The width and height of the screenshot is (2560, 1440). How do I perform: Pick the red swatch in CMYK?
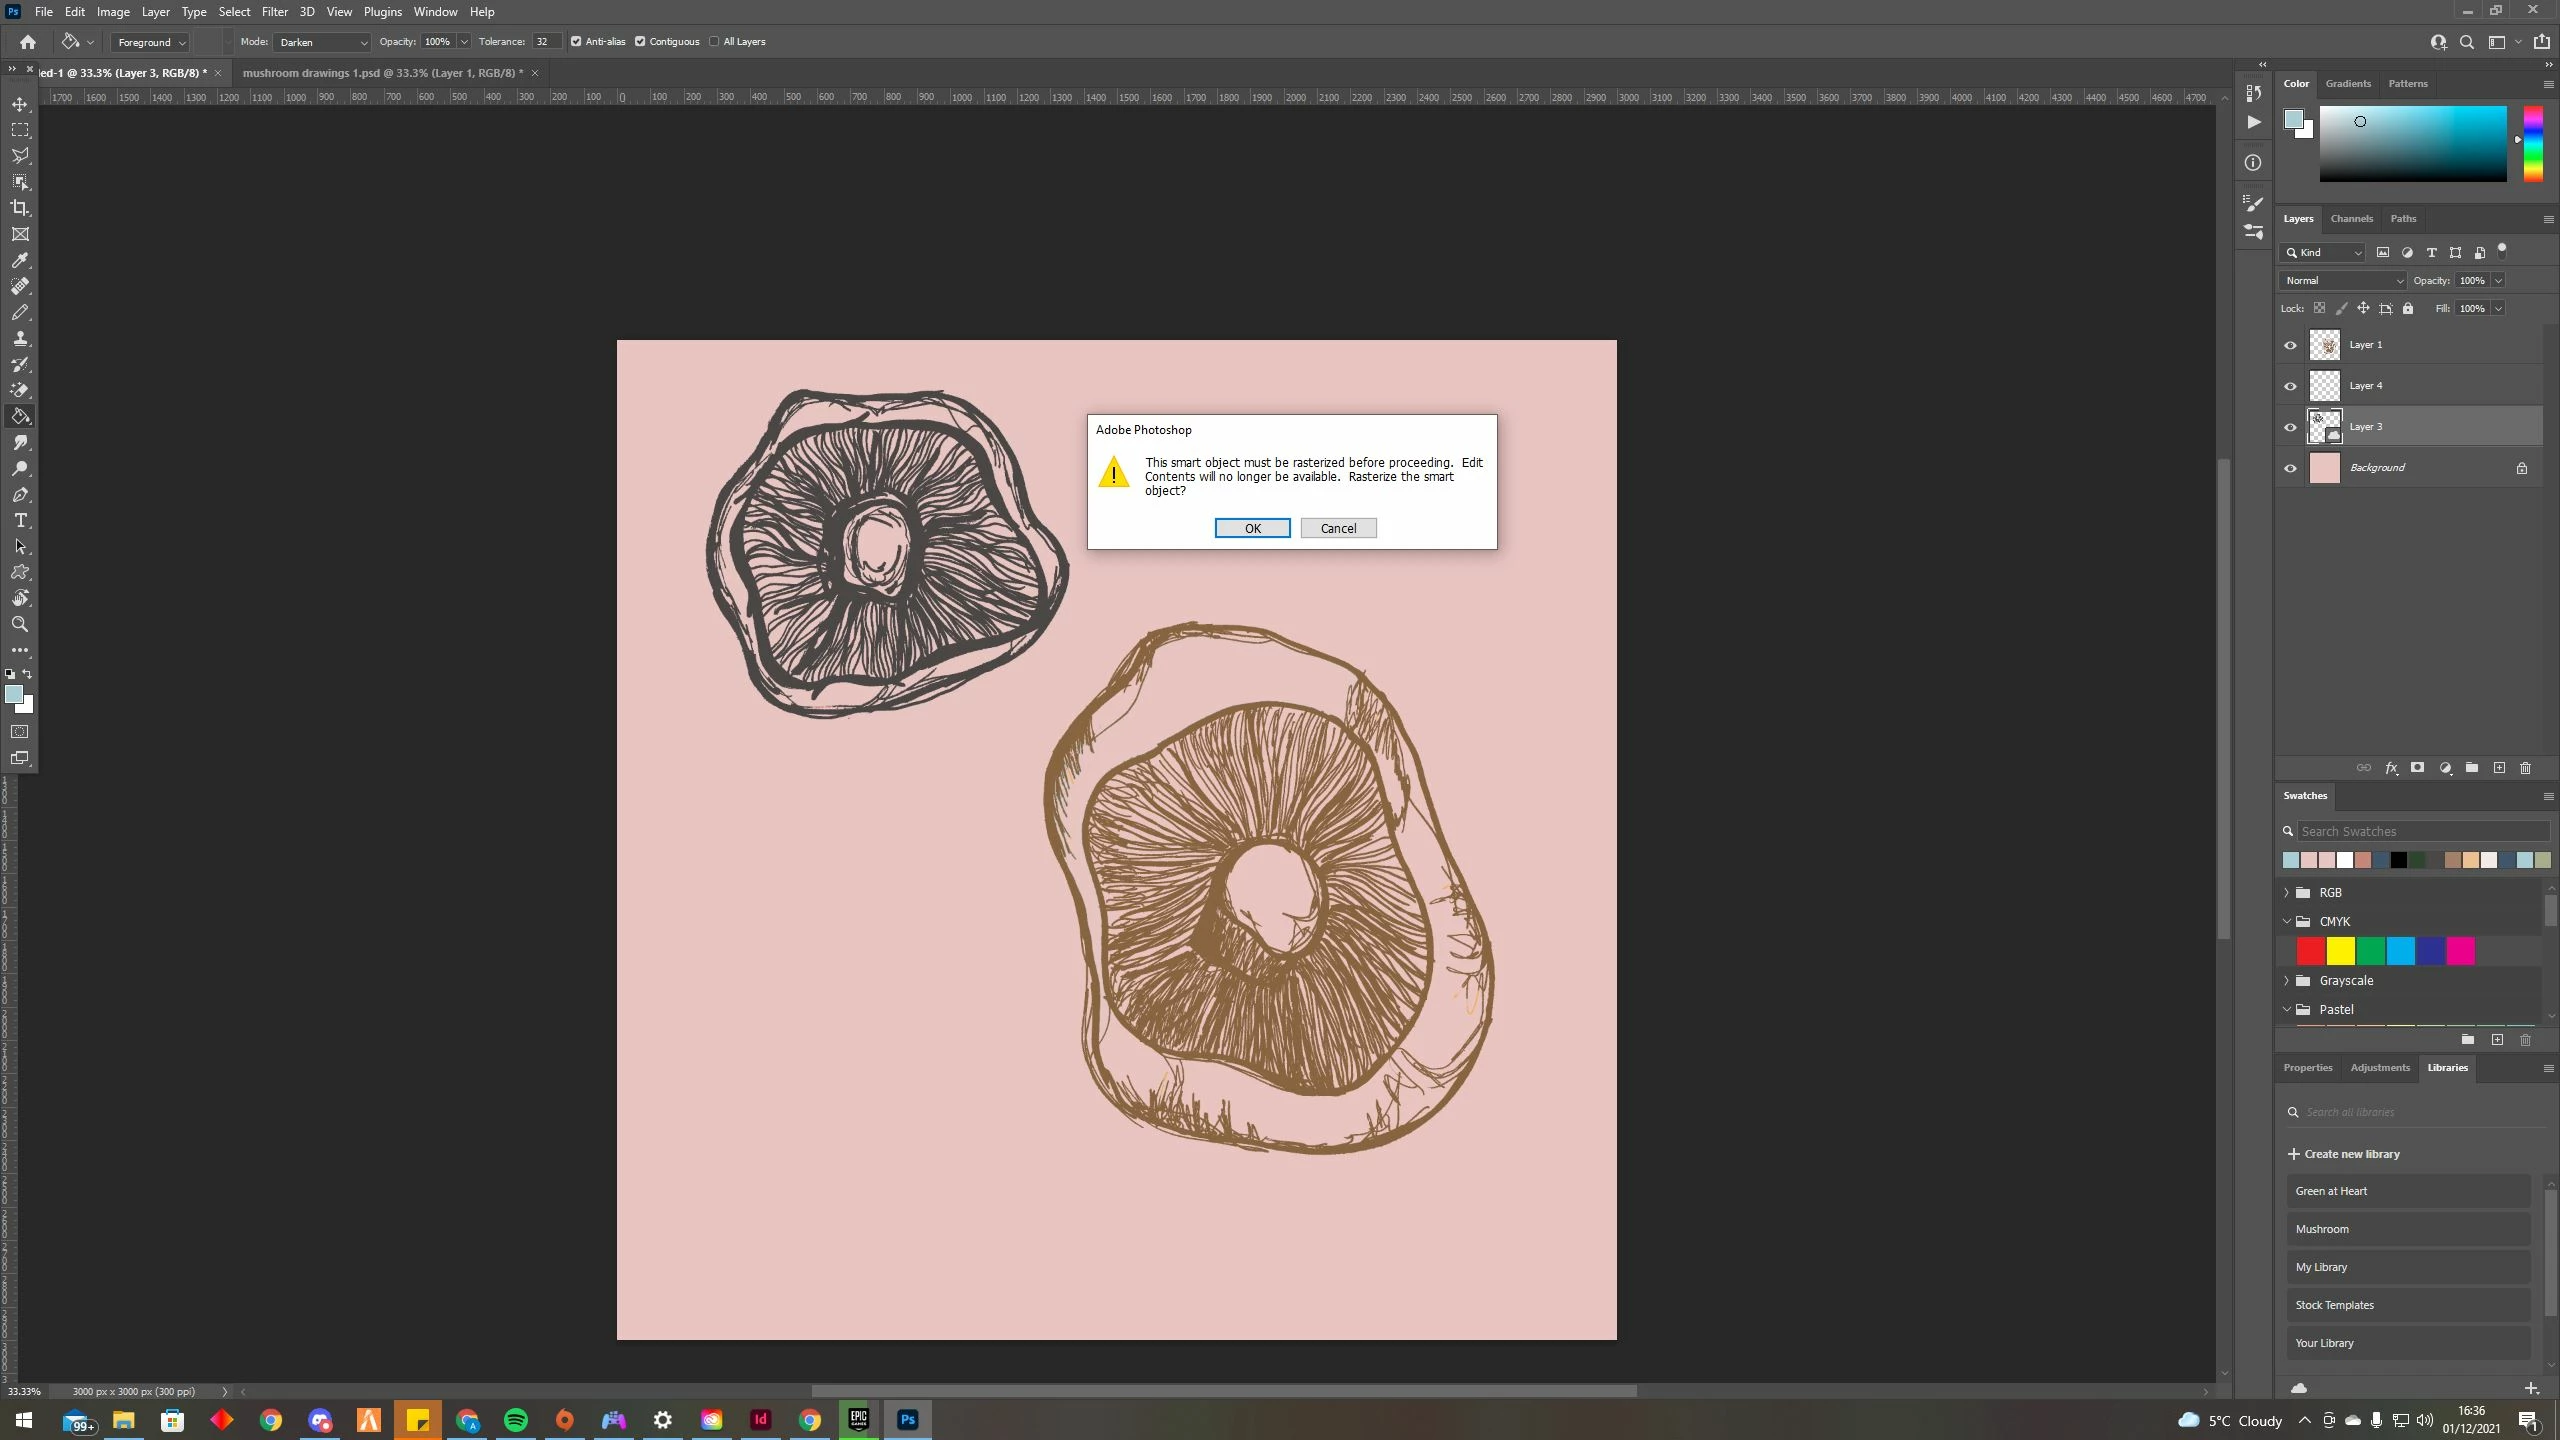pos(2310,951)
